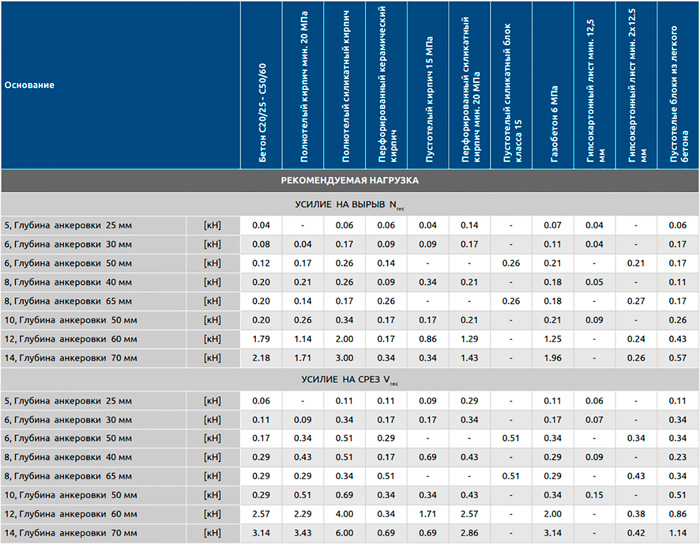Click 'Пустотелый силикатный блок класса 15' header
The height and width of the screenshot is (544, 700).
[511, 85]
